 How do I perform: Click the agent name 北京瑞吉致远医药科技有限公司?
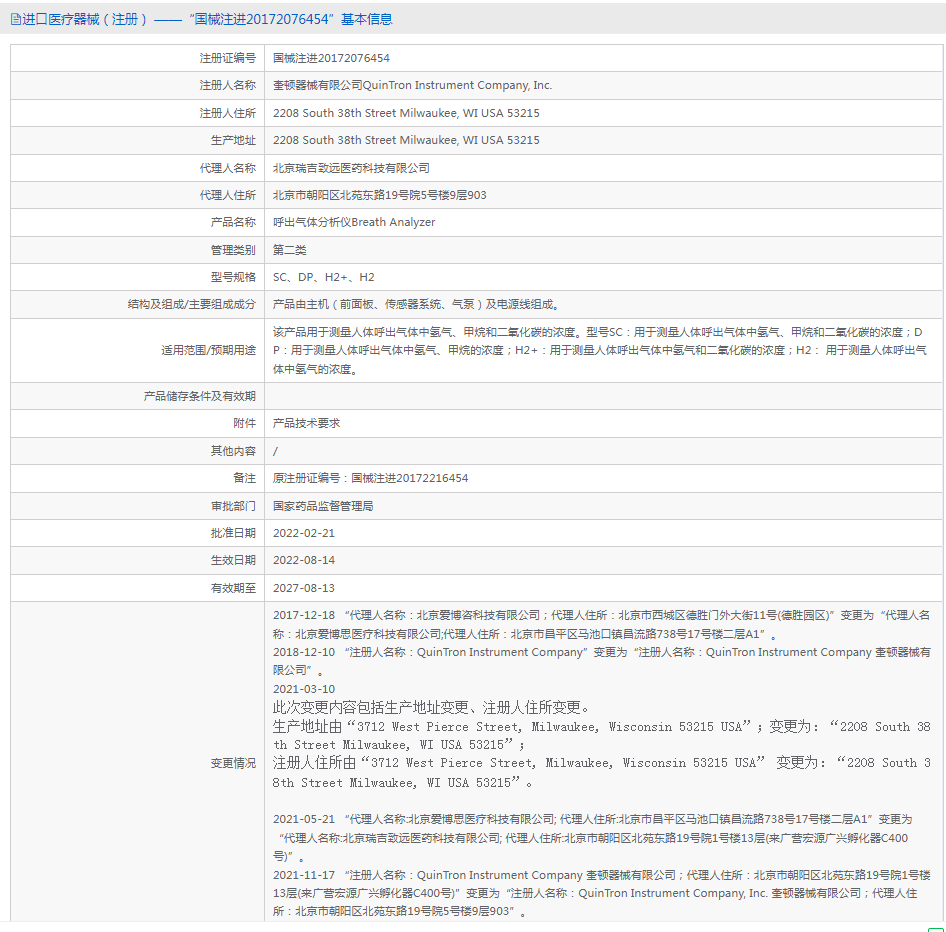(x=351, y=168)
